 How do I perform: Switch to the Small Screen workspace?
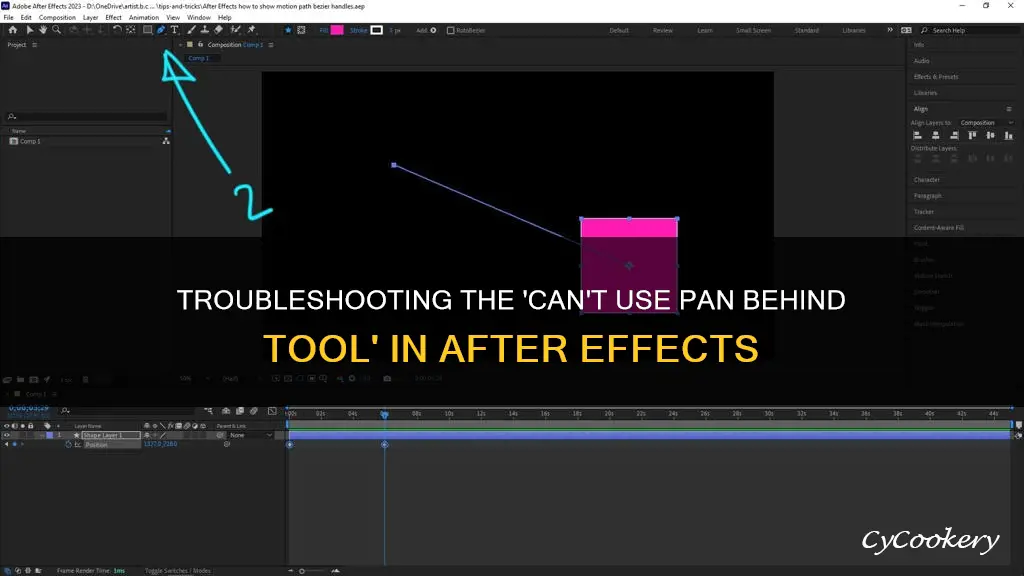[x=754, y=30]
